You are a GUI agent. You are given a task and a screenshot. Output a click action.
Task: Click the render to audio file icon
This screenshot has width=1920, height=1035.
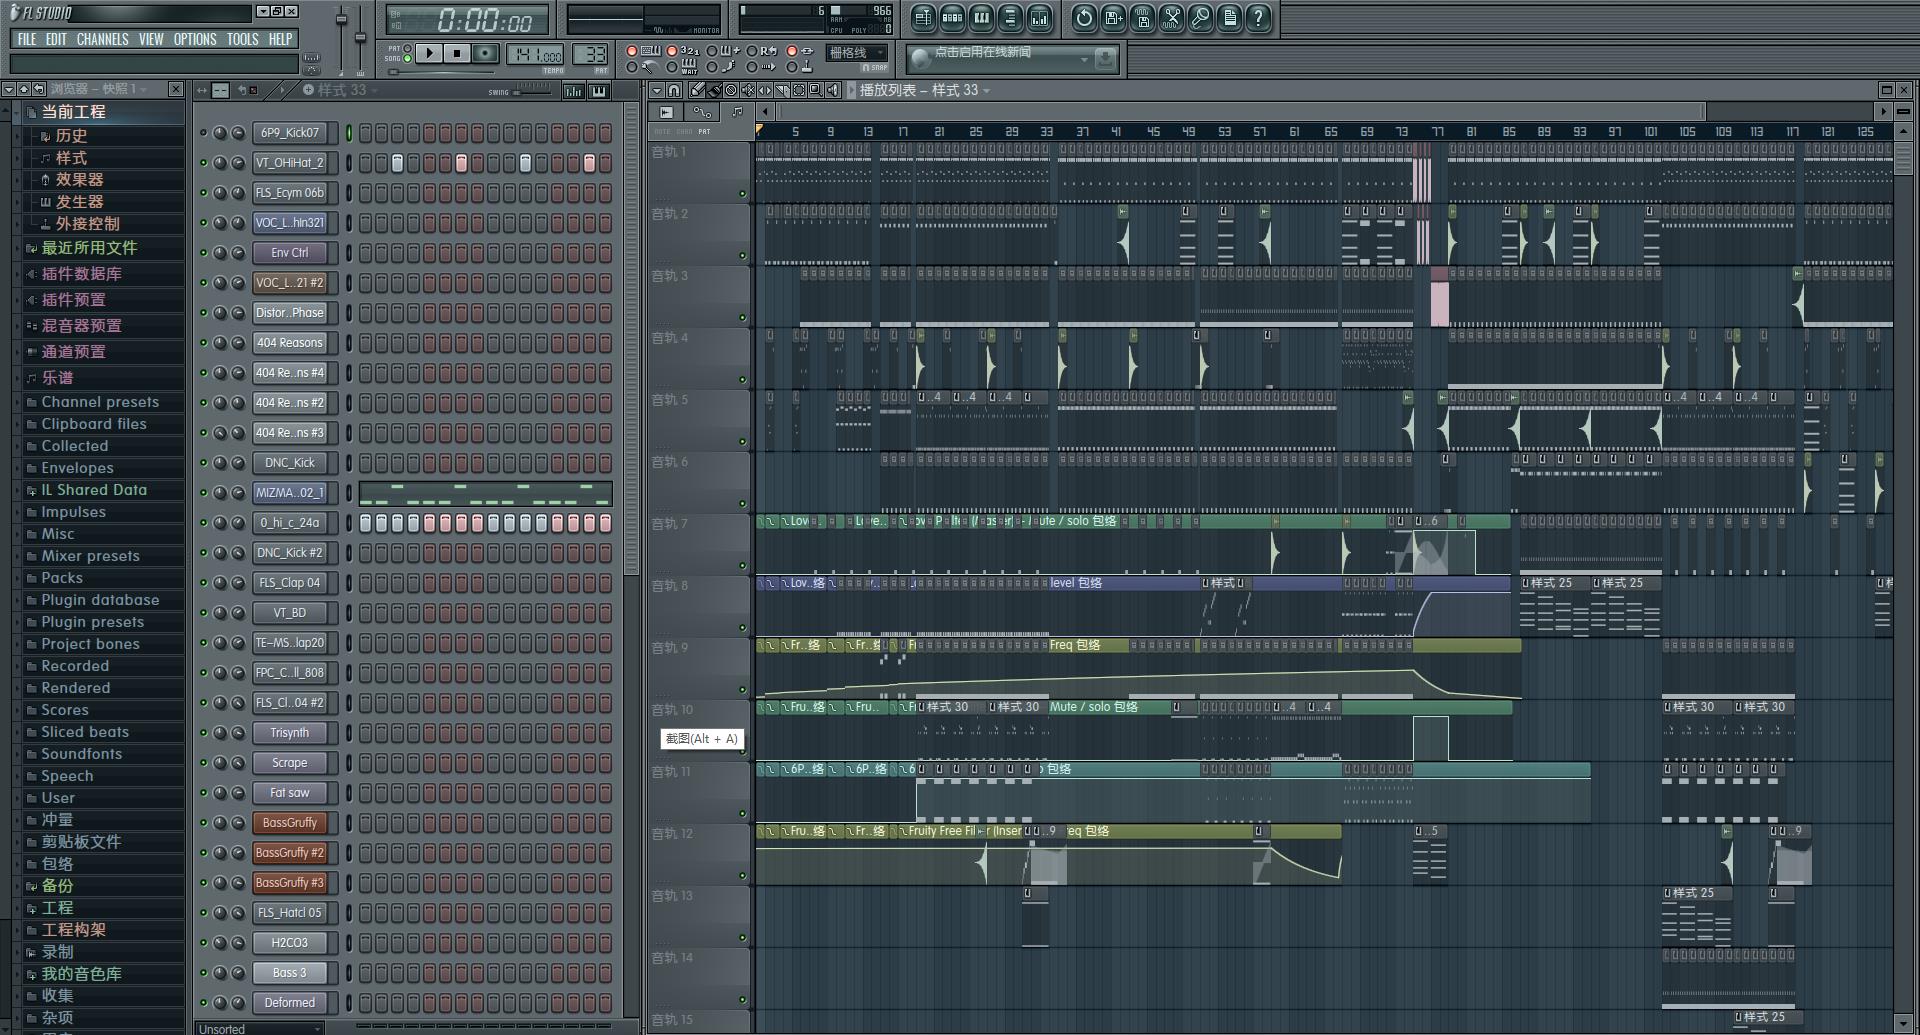(1142, 17)
